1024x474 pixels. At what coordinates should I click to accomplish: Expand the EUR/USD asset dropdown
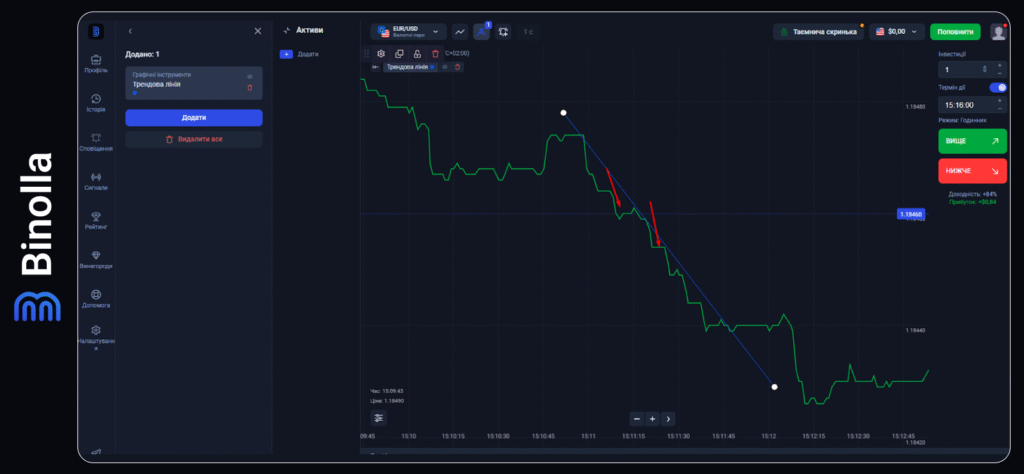408,32
